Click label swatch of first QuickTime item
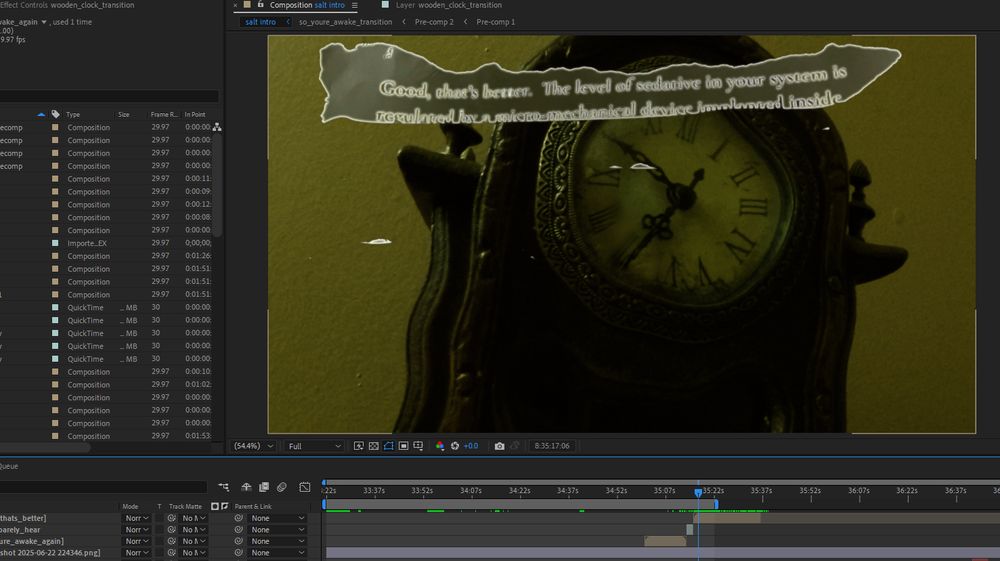This screenshot has width=1000, height=561. 55,307
